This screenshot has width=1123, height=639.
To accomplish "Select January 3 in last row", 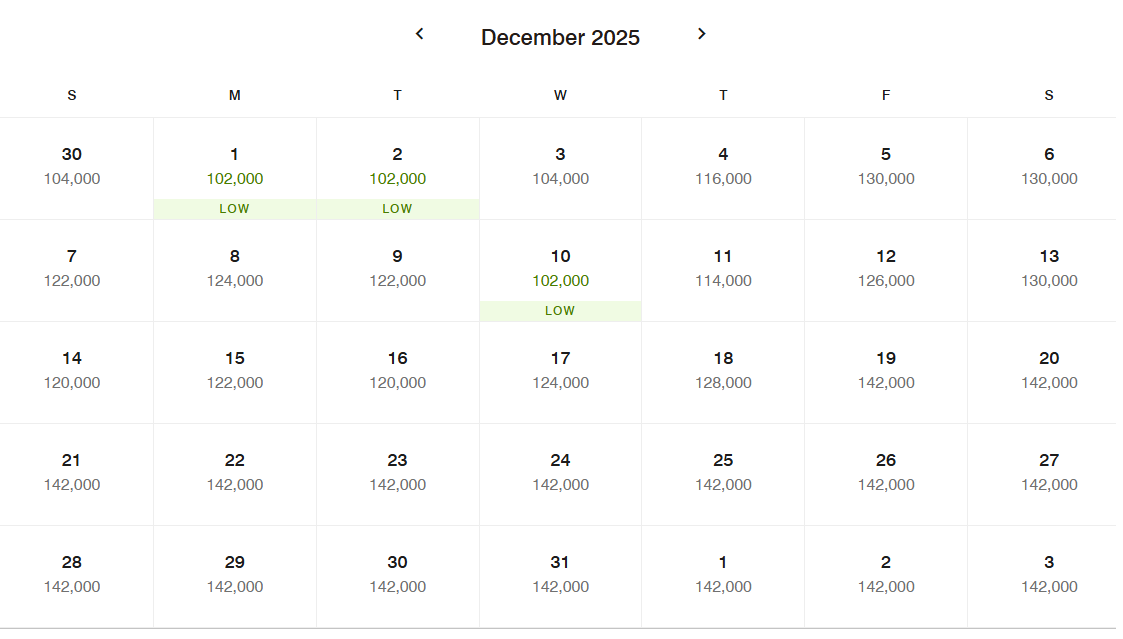I will 1049,576.
